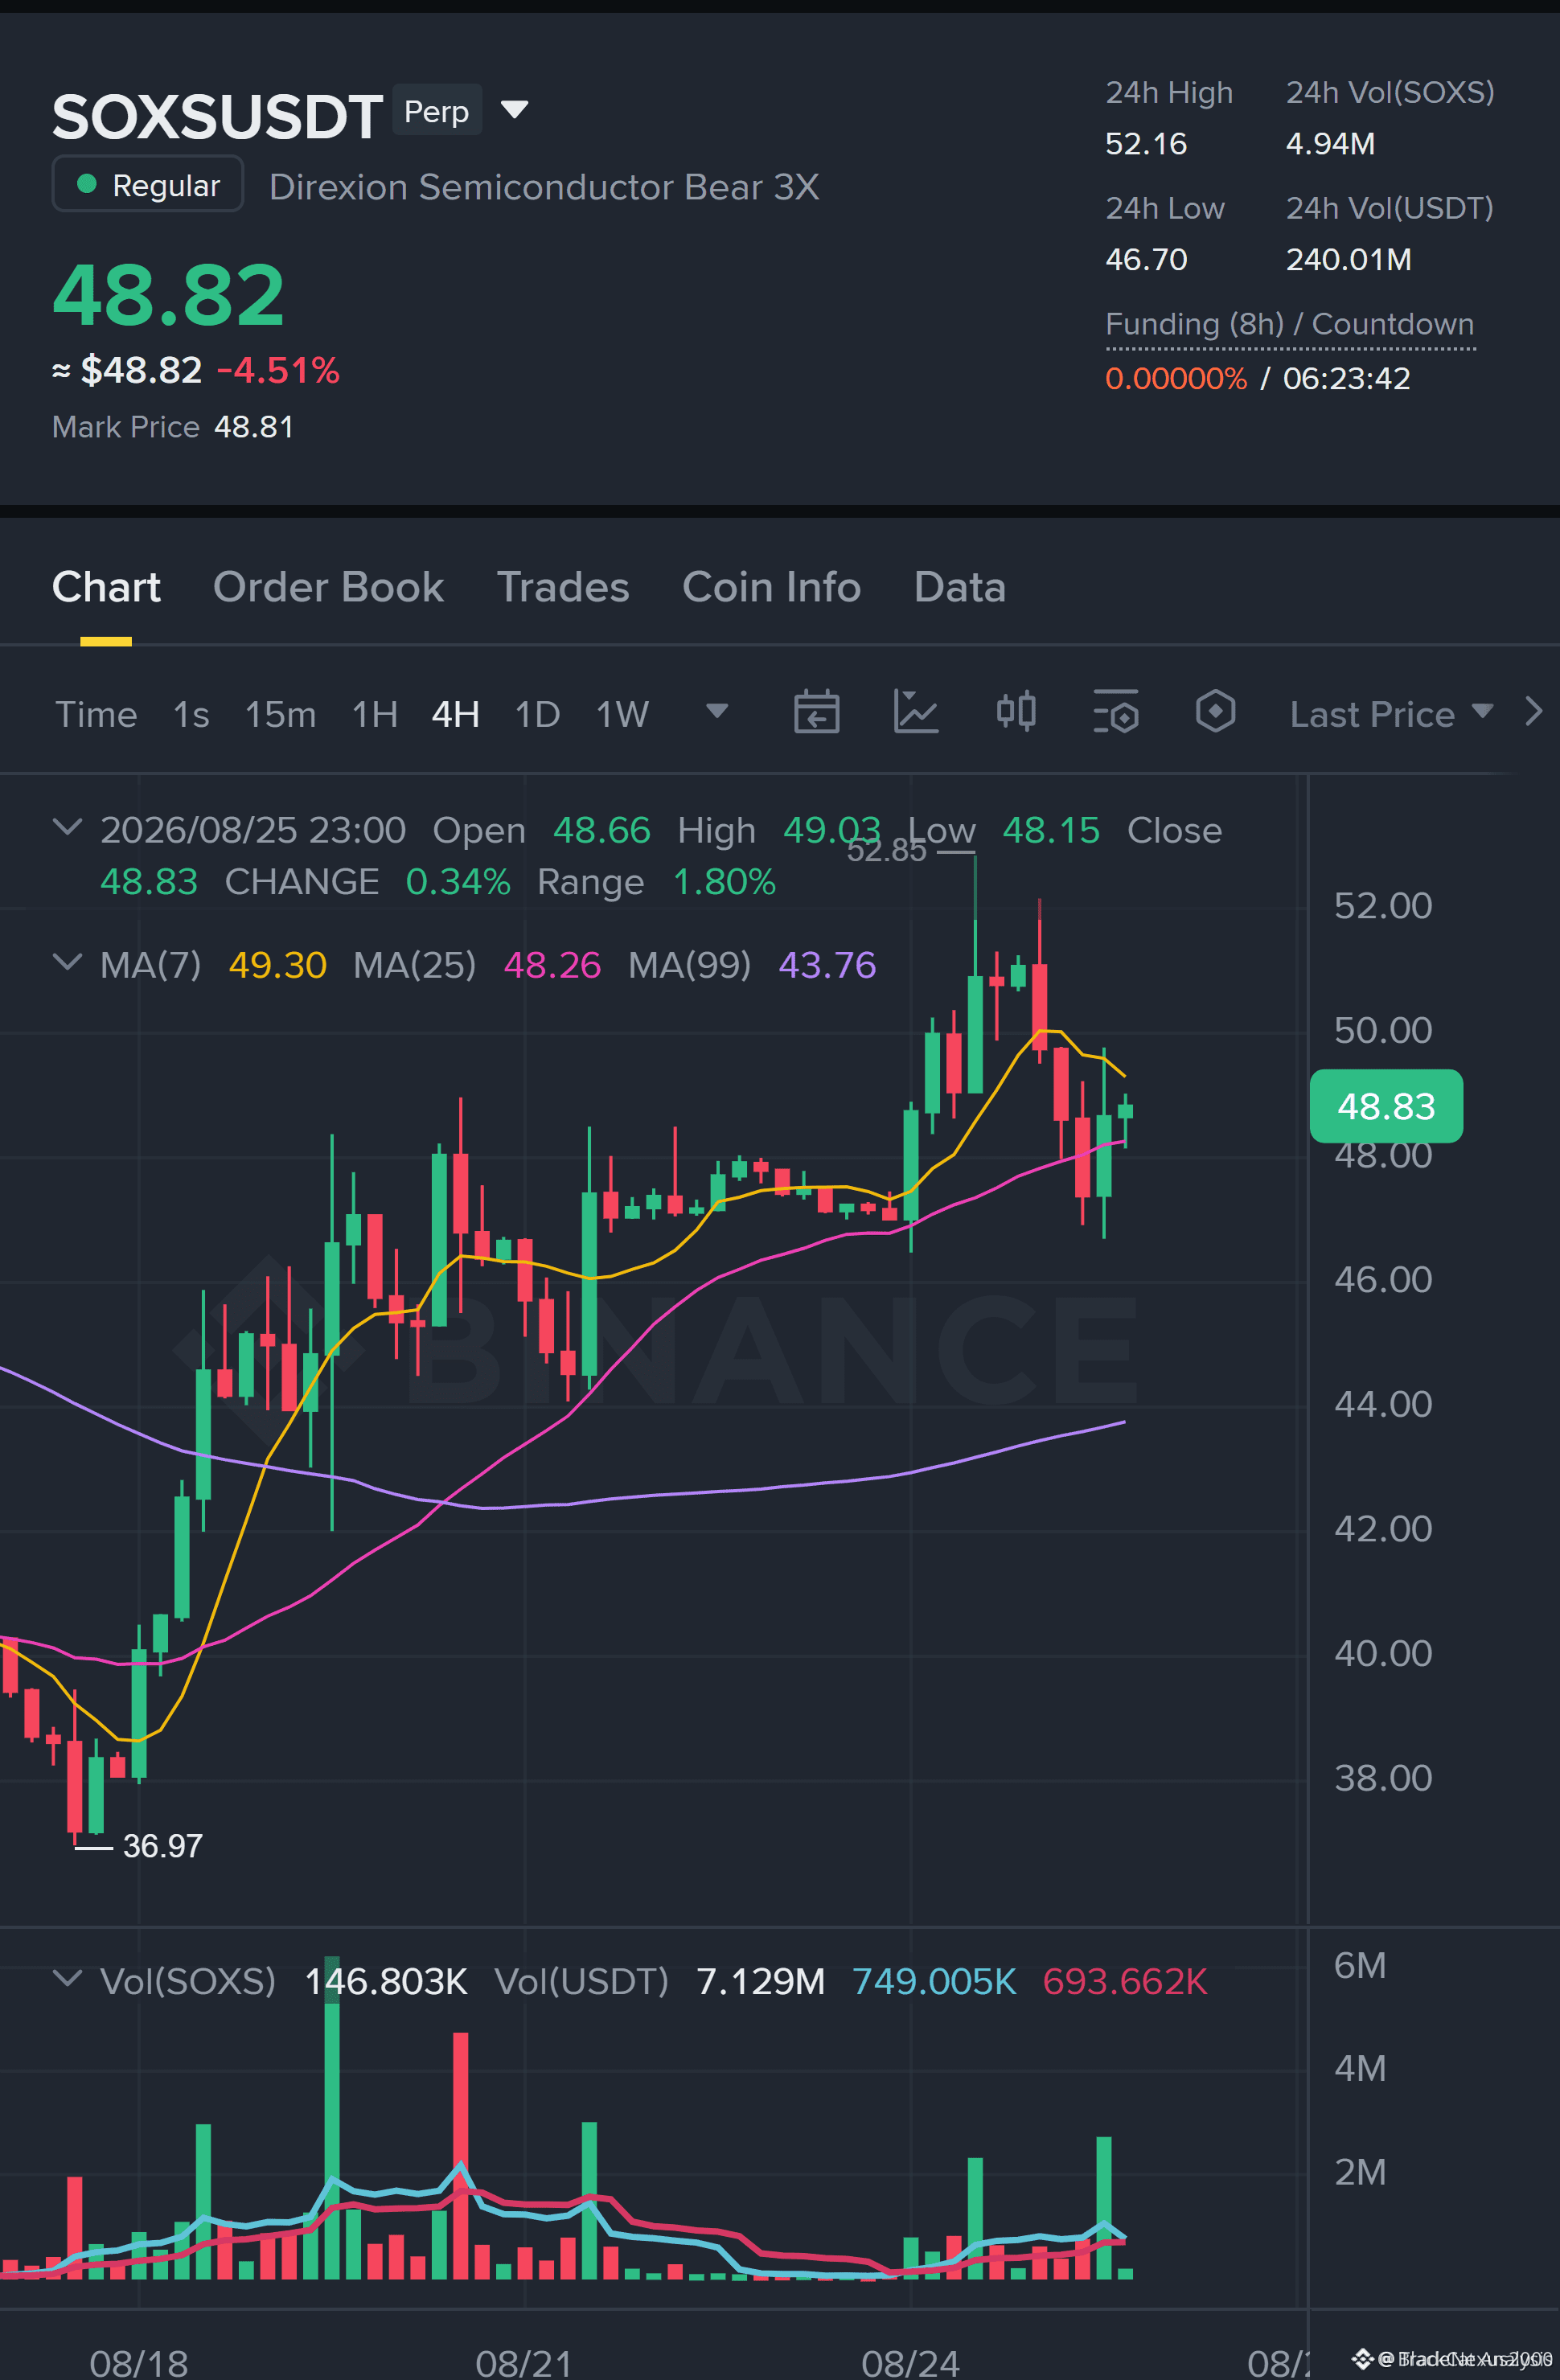Tap the MA(99) 43.76 indicator label
The image size is (1560, 2380).
pos(752,965)
